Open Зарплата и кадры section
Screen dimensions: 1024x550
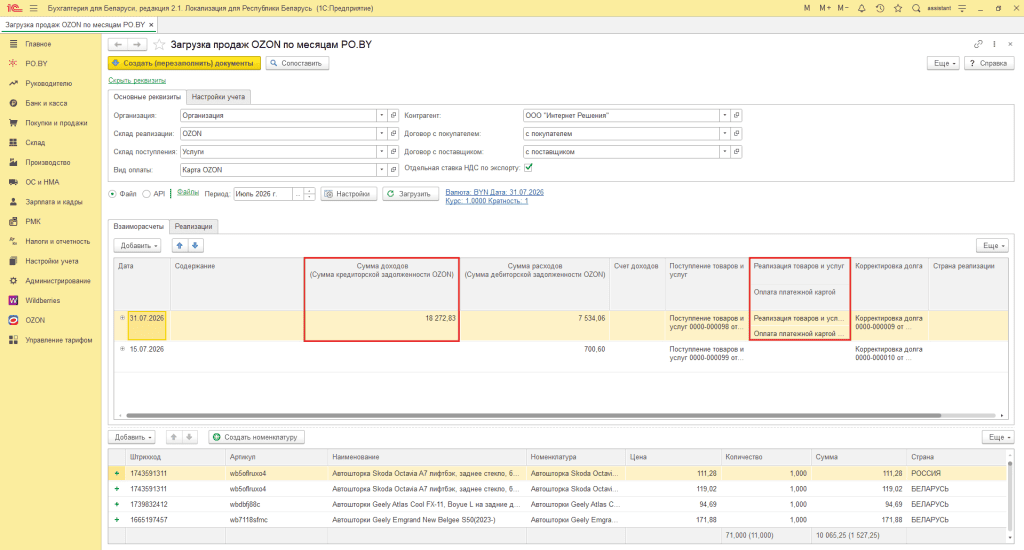pos(54,202)
